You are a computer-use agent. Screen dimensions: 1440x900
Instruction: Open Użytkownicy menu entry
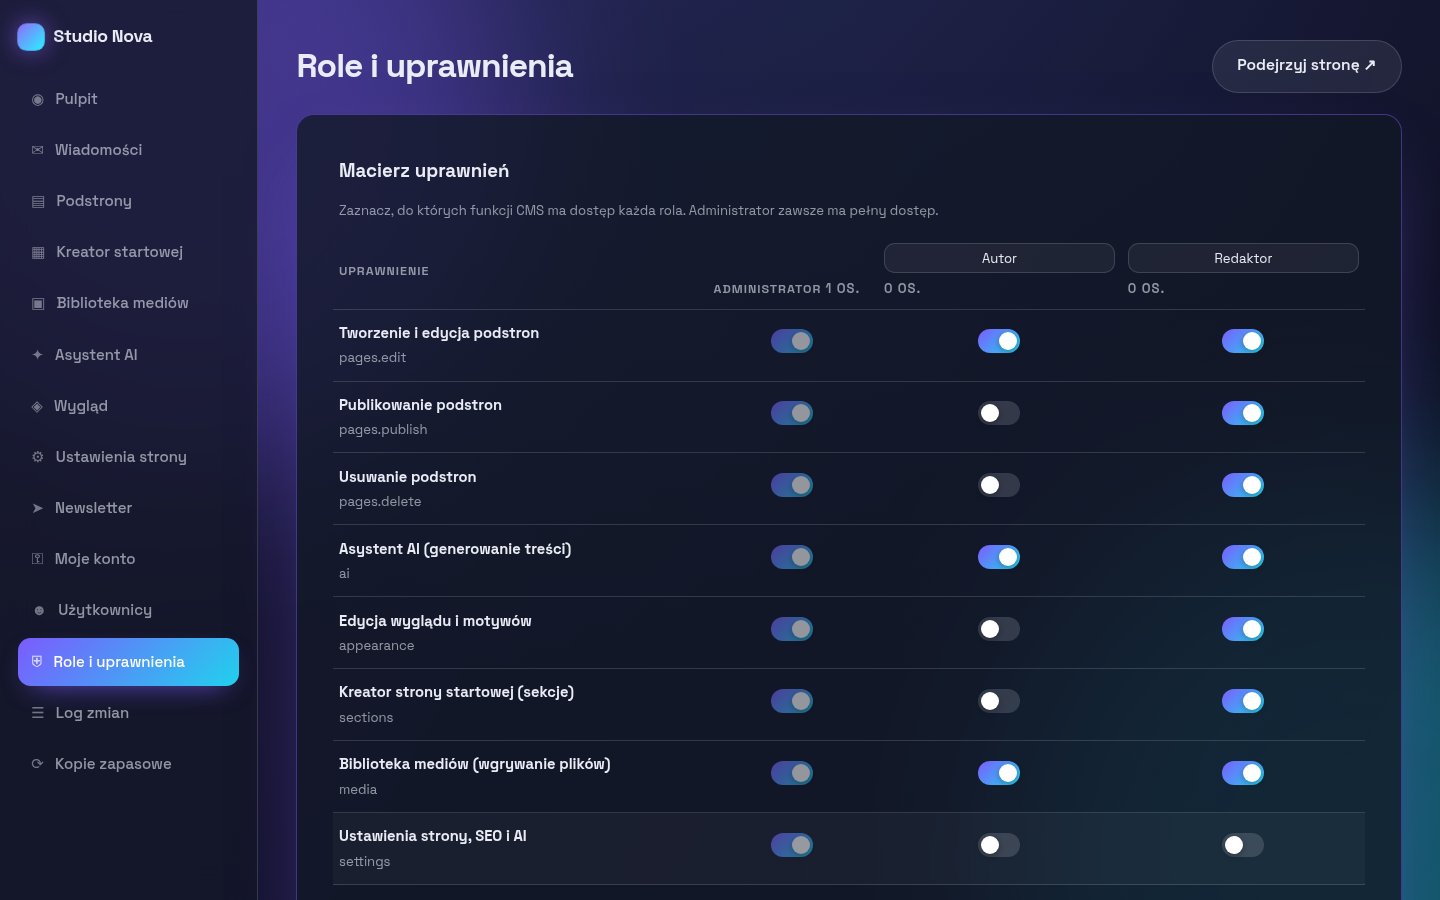pyautogui.click(x=128, y=610)
